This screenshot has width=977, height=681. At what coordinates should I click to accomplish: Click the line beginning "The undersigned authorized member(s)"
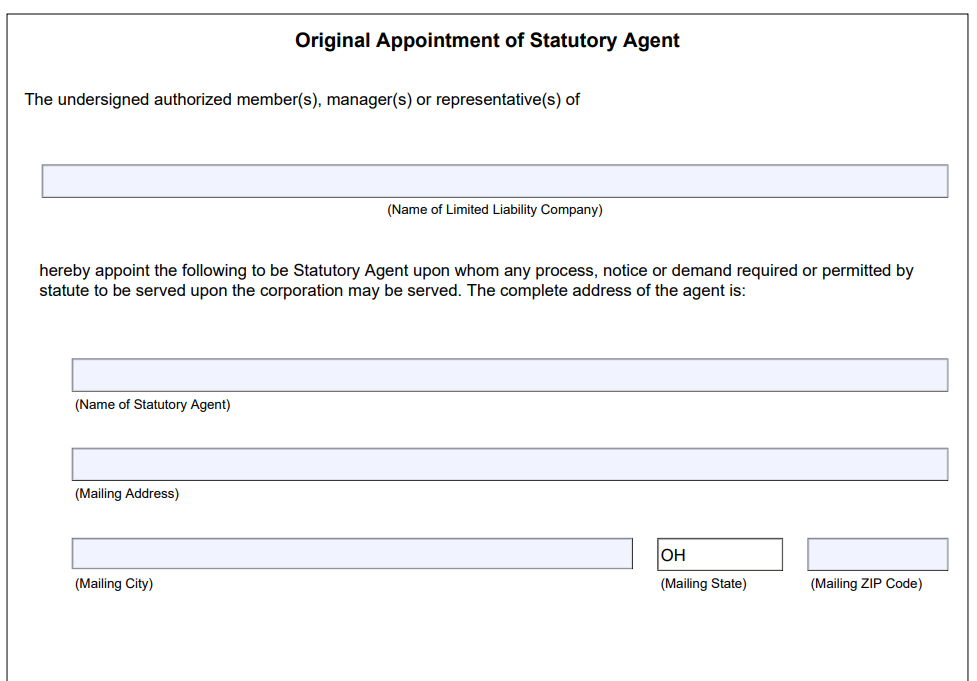tap(302, 100)
